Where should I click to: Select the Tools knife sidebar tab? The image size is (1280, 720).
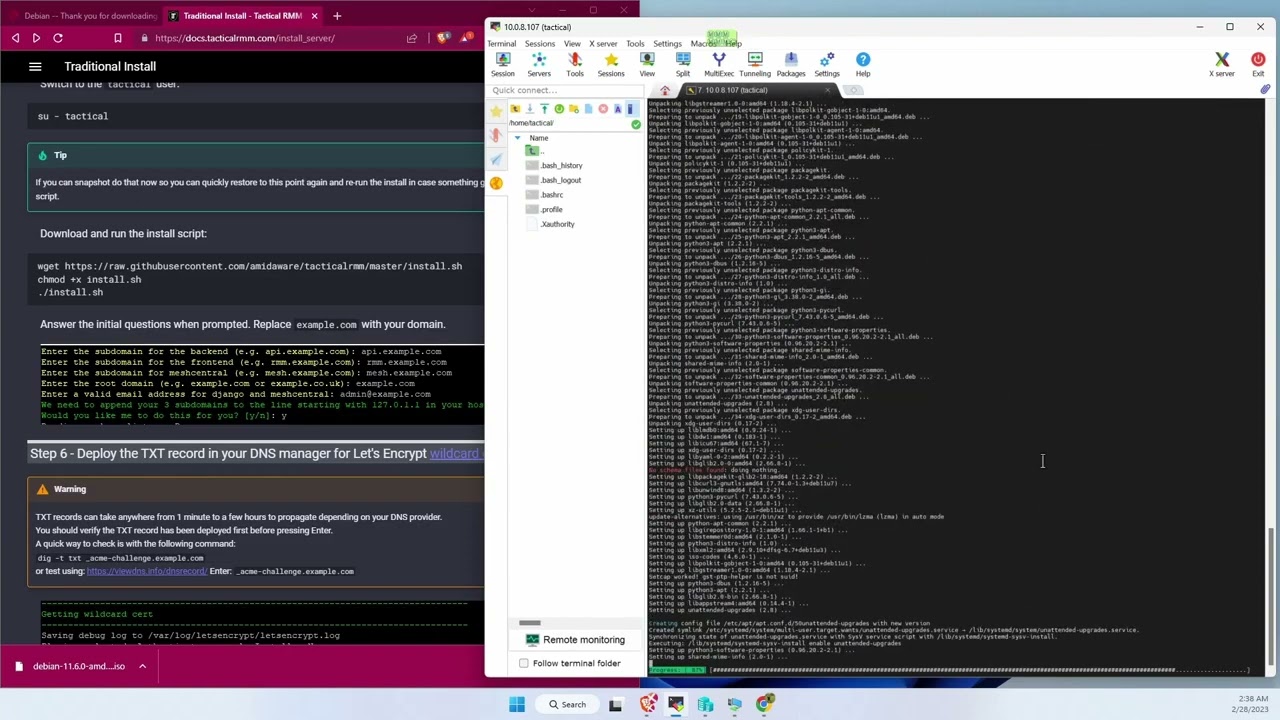[x=496, y=136]
